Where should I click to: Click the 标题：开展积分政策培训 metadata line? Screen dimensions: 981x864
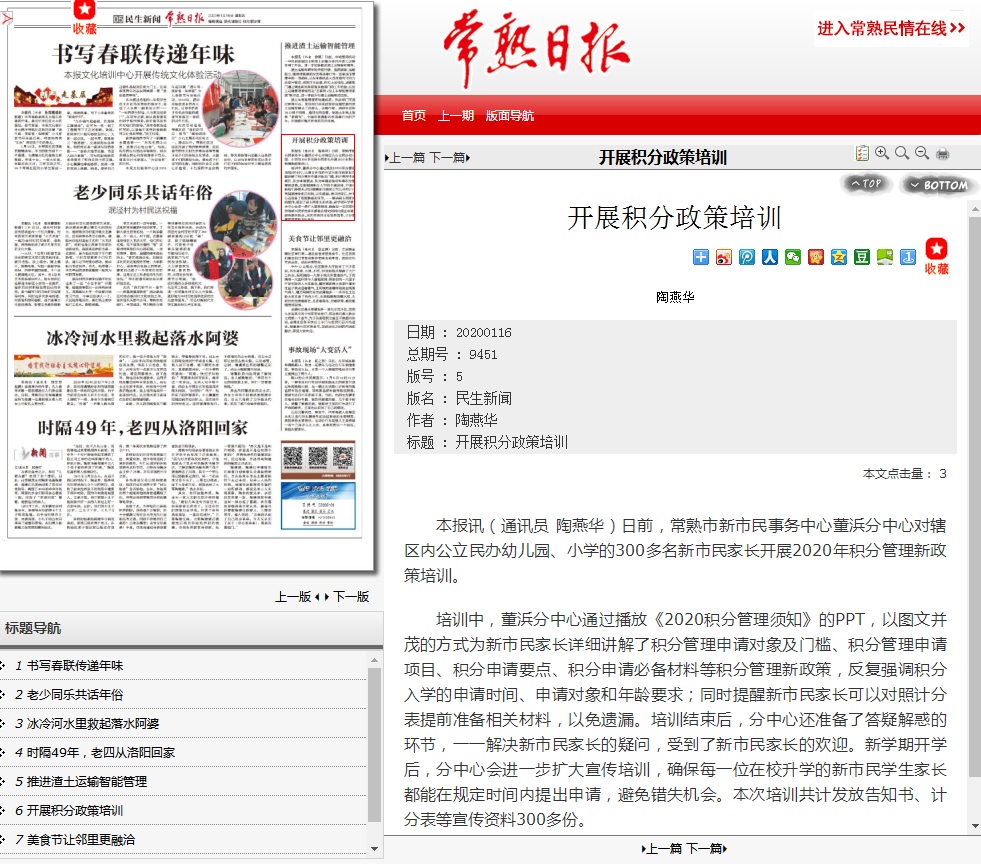(x=487, y=442)
